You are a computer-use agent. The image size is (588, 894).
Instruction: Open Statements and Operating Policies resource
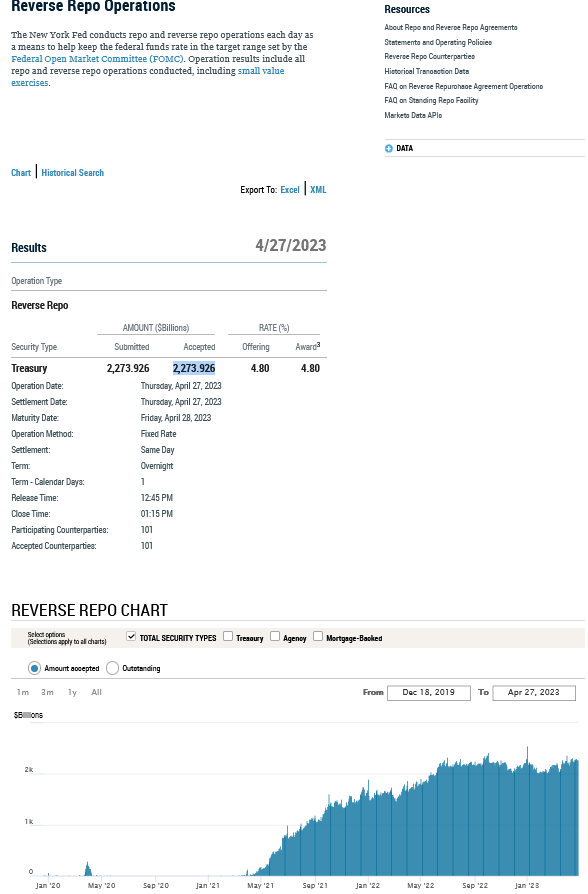coord(438,42)
